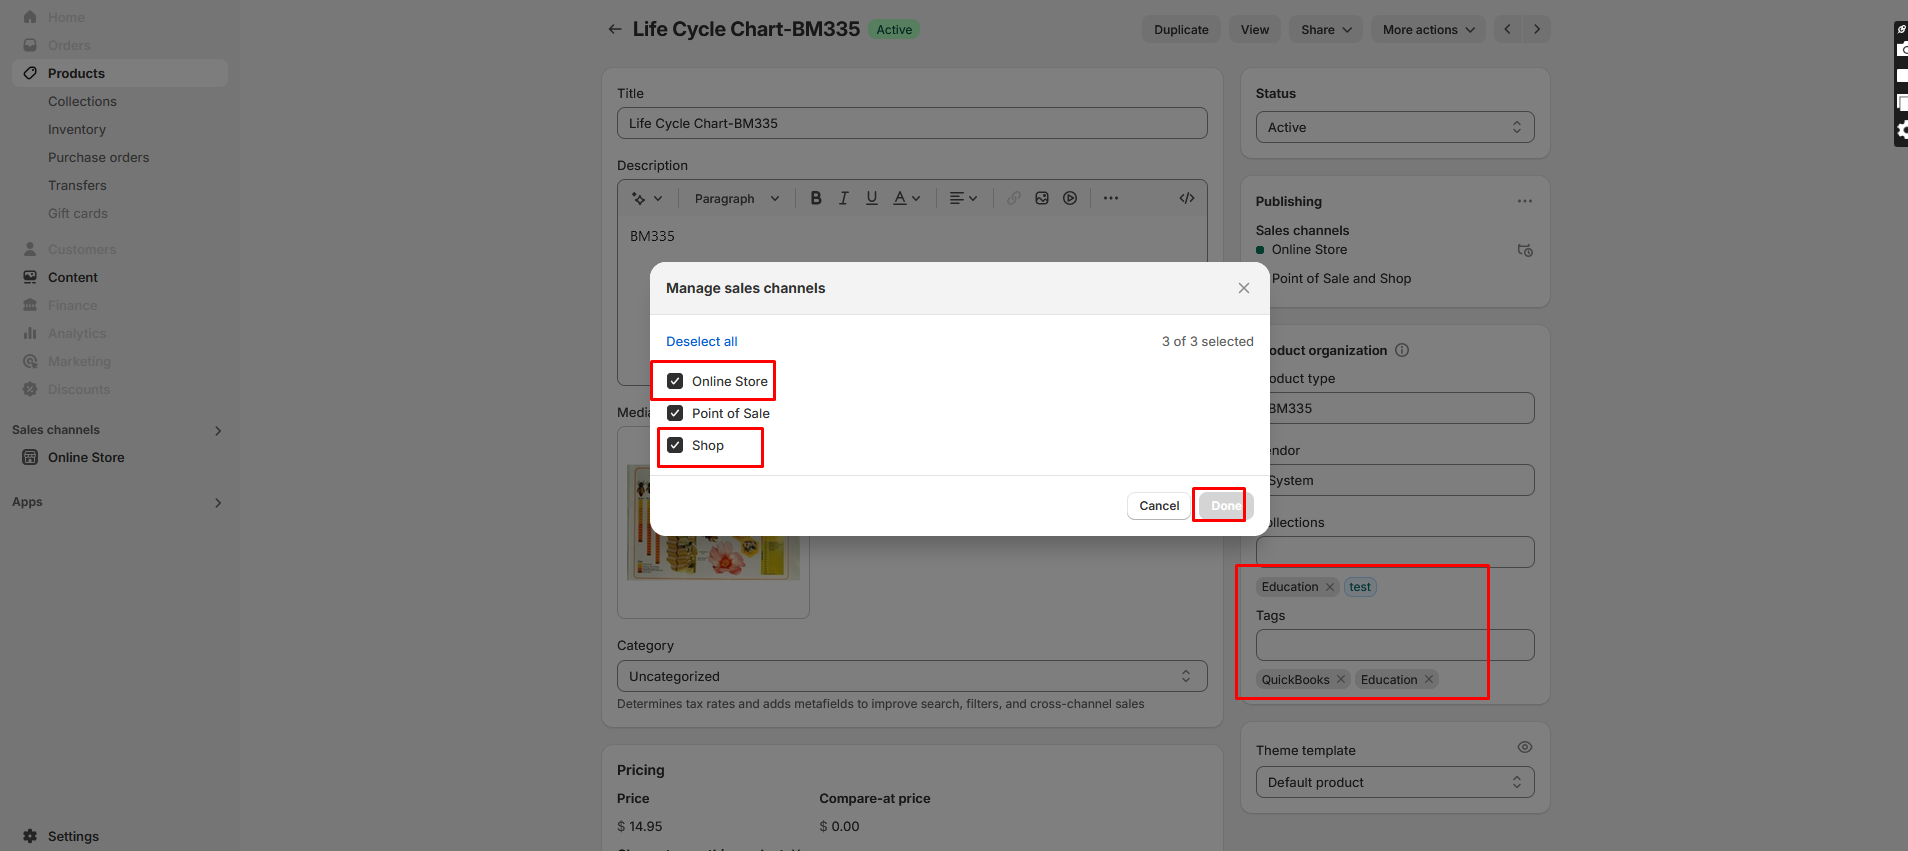
Task: Show HTML code view
Action: [x=1187, y=198]
